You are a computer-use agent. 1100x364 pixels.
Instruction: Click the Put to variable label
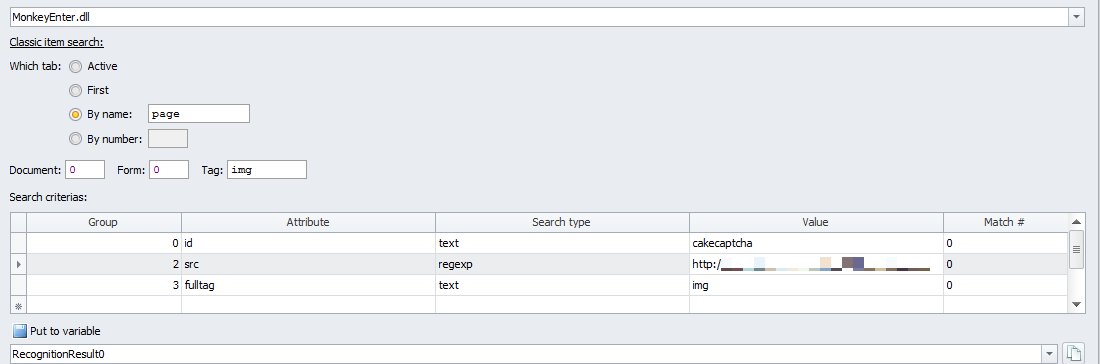65,331
